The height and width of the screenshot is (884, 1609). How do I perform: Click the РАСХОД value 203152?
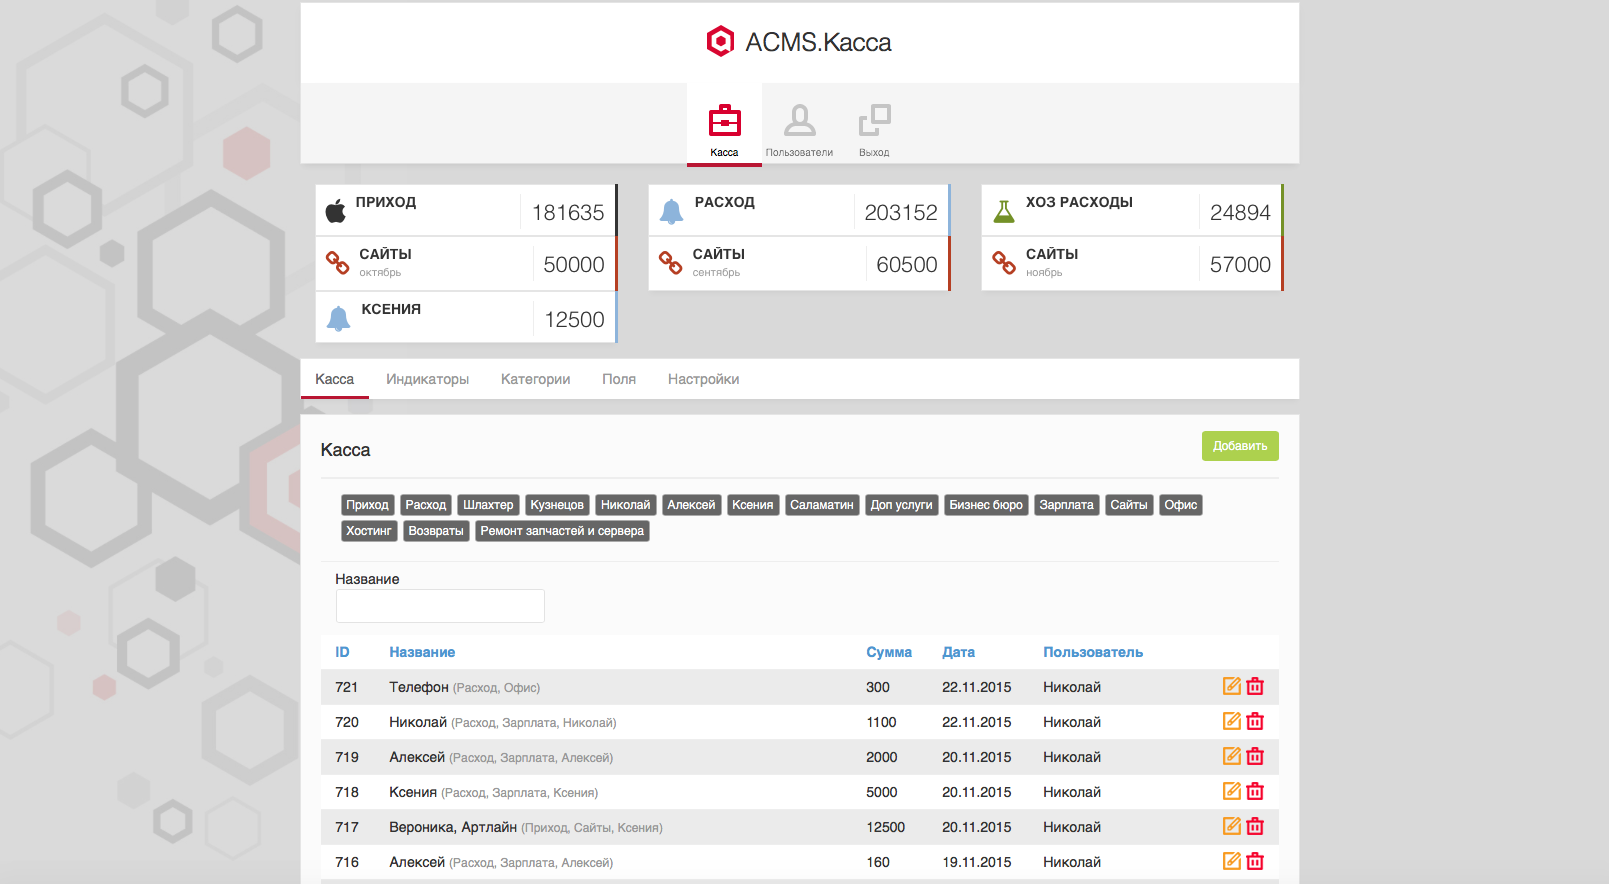(x=901, y=212)
